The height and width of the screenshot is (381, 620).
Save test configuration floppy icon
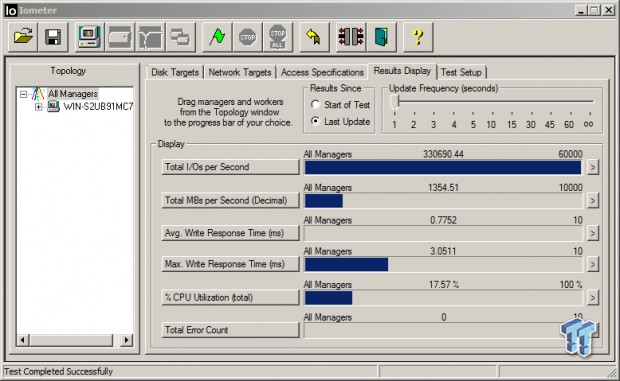pos(53,37)
